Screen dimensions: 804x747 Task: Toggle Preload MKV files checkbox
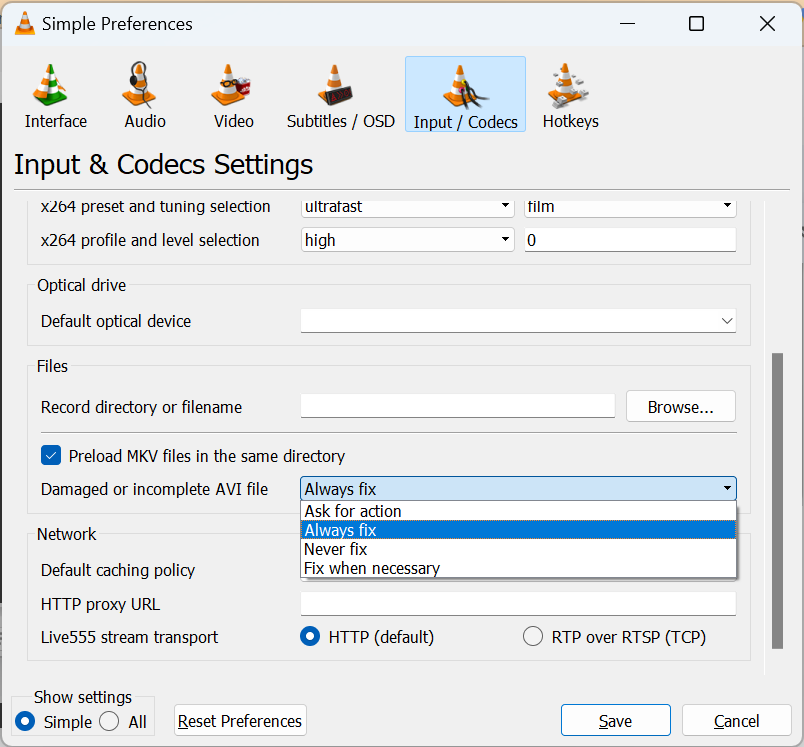[x=51, y=456]
